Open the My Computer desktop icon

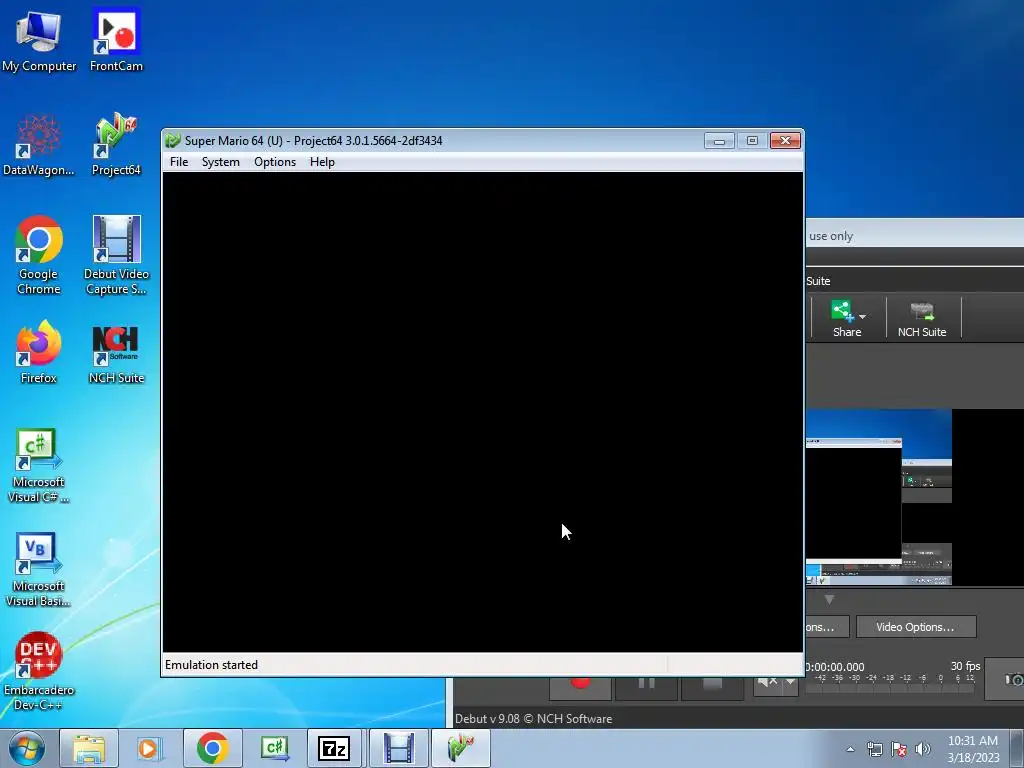(39, 40)
